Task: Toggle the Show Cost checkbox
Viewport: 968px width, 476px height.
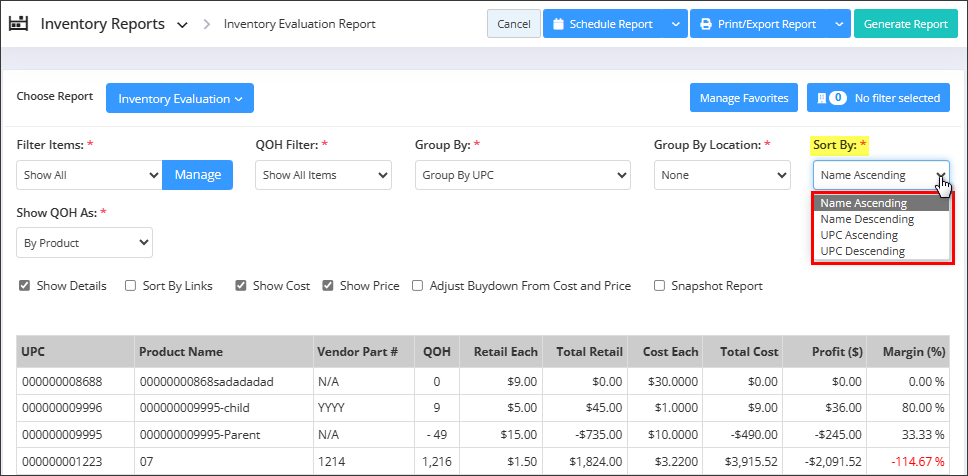Action: 241,286
